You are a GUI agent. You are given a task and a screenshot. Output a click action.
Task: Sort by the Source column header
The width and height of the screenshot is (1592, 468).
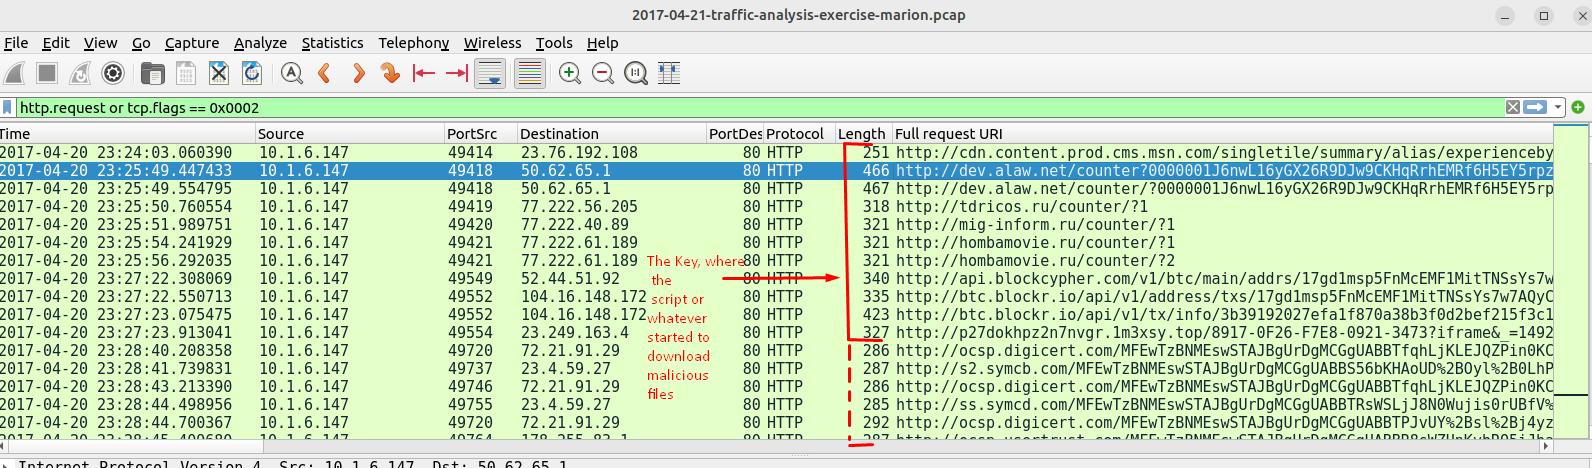[x=350, y=134]
